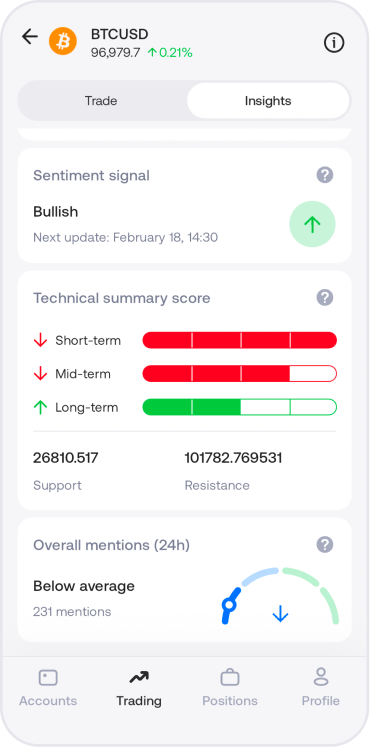This screenshot has width=370, height=747.
Task: Open the info circle icon
Action: pyautogui.click(x=334, y=43)
